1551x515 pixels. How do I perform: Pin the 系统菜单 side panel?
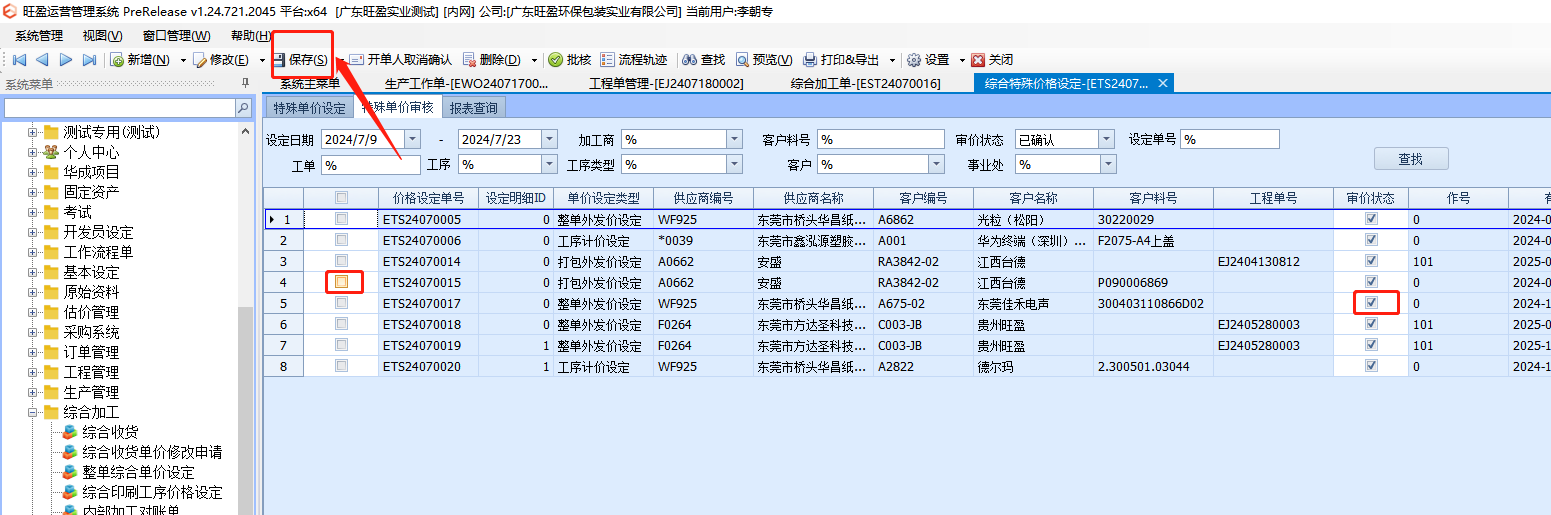245,84
